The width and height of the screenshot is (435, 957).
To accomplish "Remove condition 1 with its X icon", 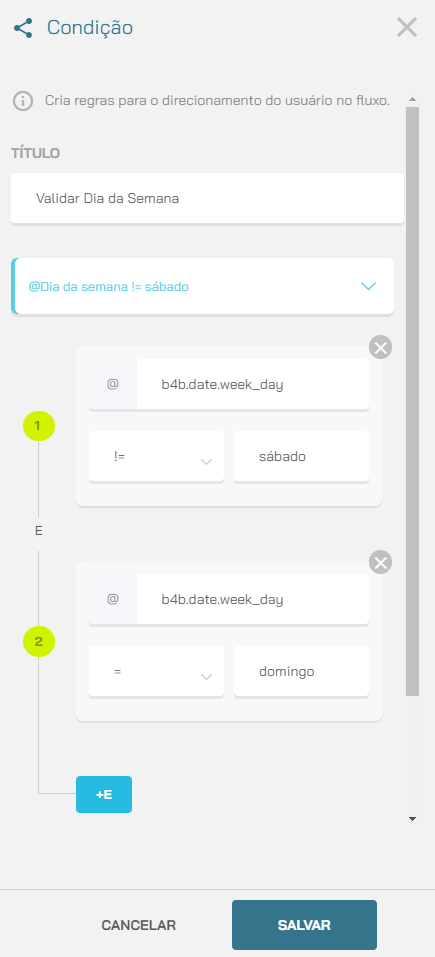I will pos(380,348).
